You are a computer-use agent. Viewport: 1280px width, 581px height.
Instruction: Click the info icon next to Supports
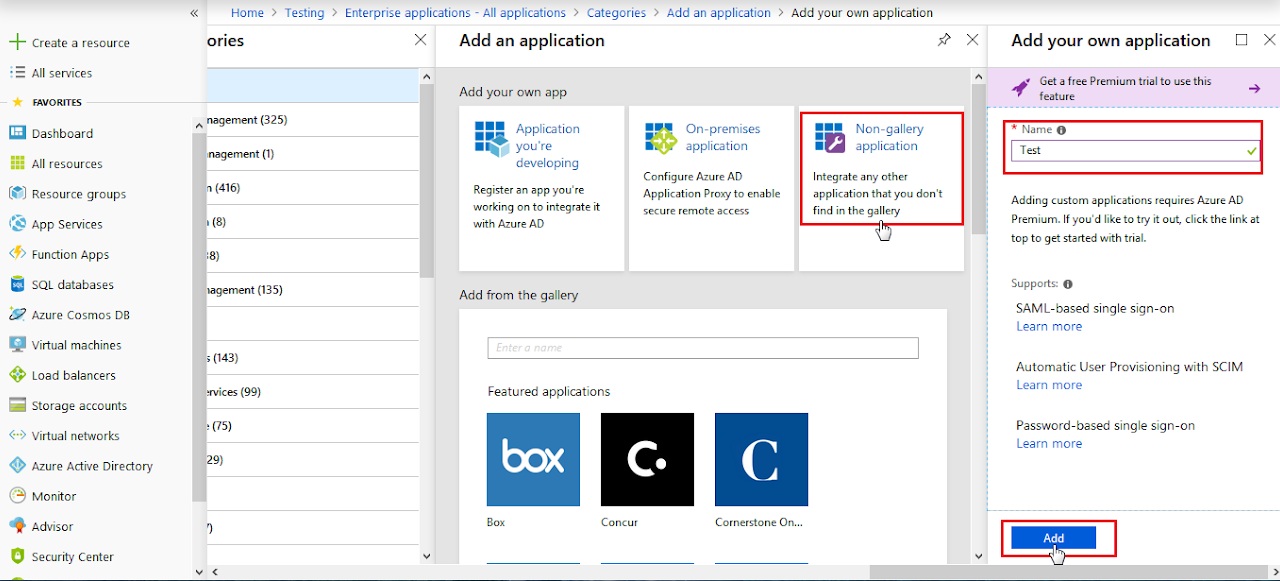tap(1068, 284)
